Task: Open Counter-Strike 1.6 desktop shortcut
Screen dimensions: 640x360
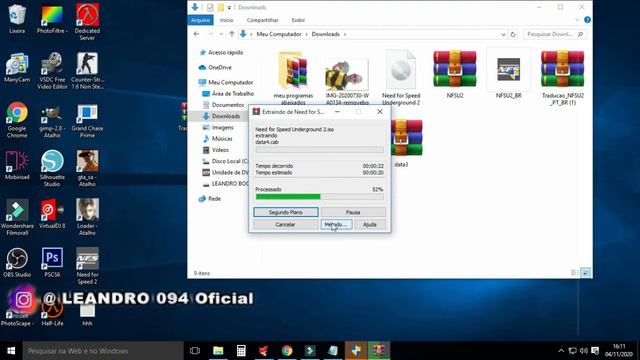Action: coord(87,71)
